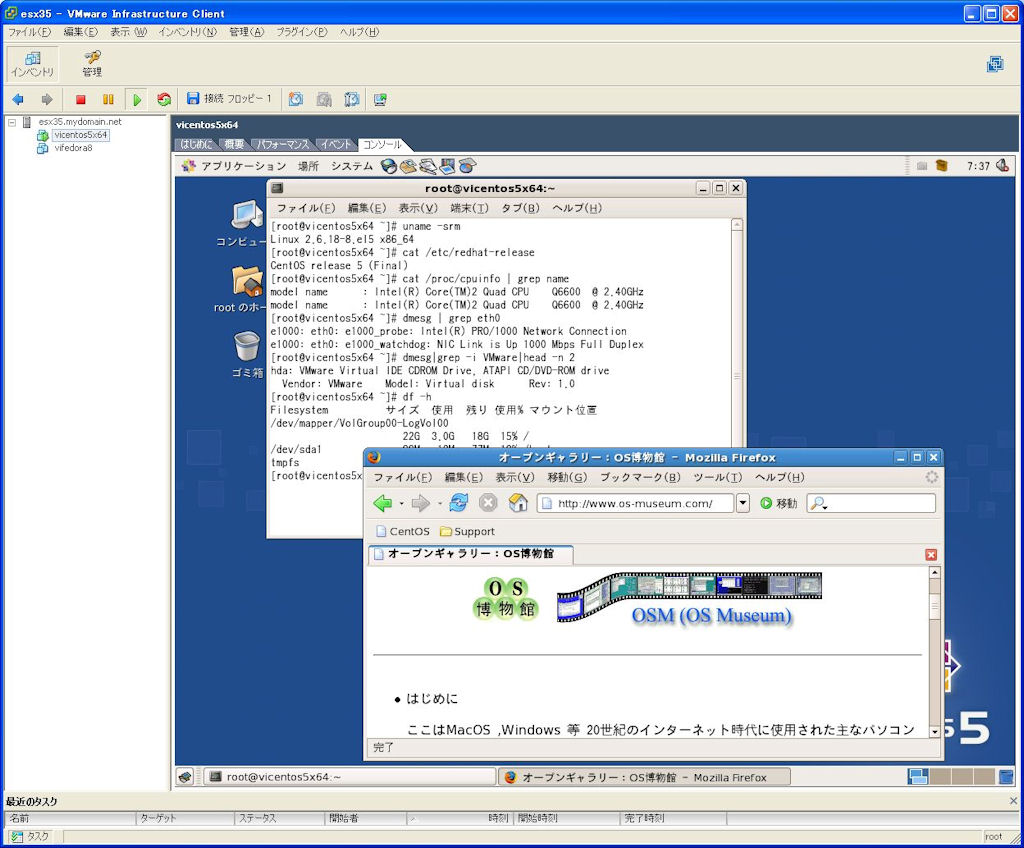The image size is (1024, 848).
Task: Switch to the 概要 tab
Action: click(233, 144)
